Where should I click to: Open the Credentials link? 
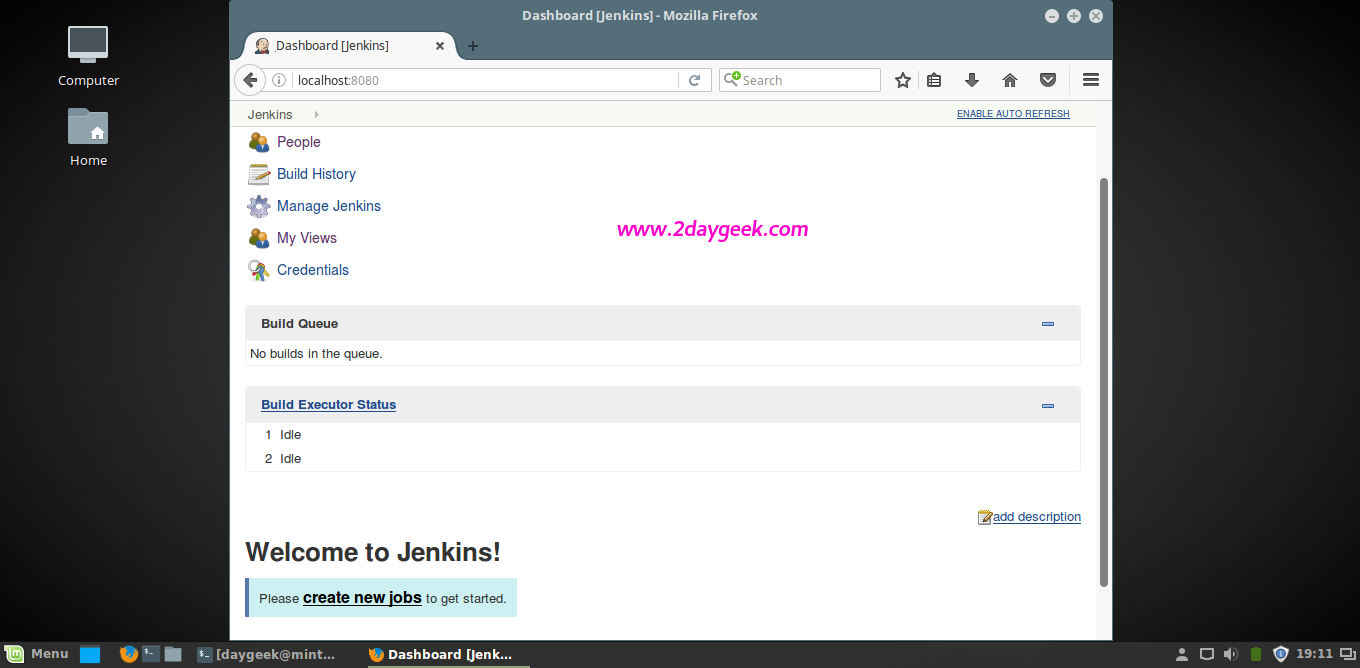coord(313,270)
